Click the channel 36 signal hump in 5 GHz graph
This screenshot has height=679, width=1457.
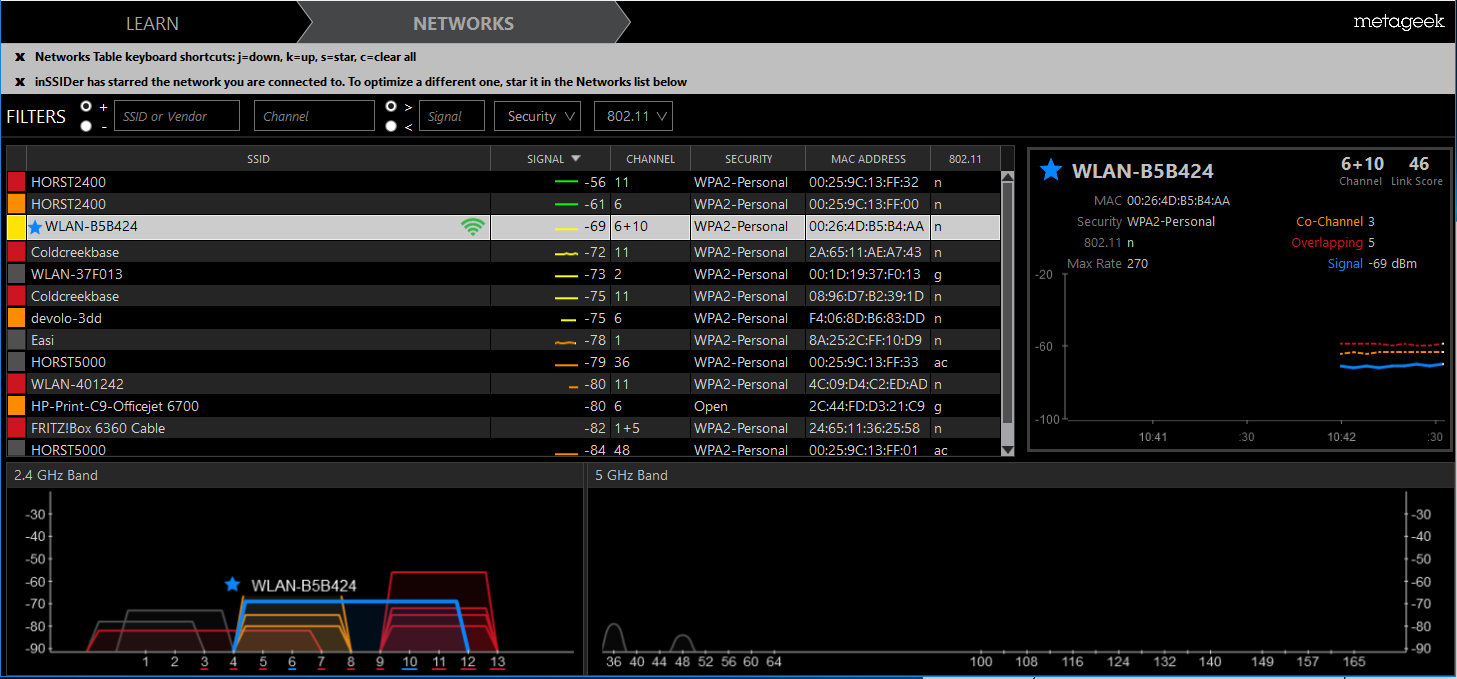[x=613, y=637]
